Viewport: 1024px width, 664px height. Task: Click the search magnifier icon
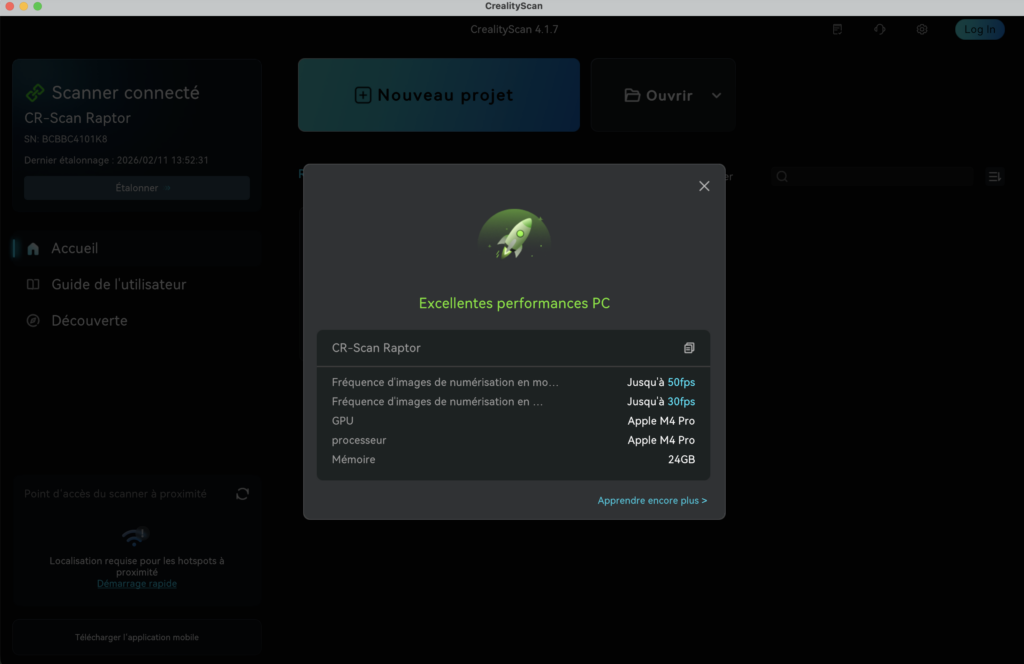[x=782, y=177]
